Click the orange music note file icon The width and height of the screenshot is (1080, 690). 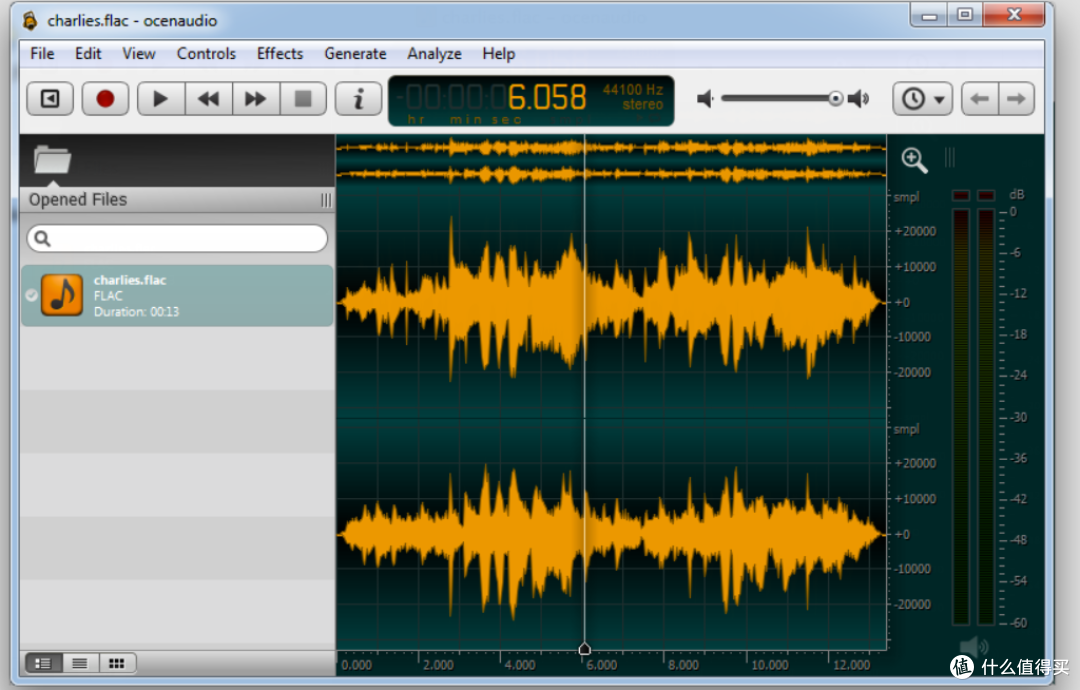click(x=62, y=295)
